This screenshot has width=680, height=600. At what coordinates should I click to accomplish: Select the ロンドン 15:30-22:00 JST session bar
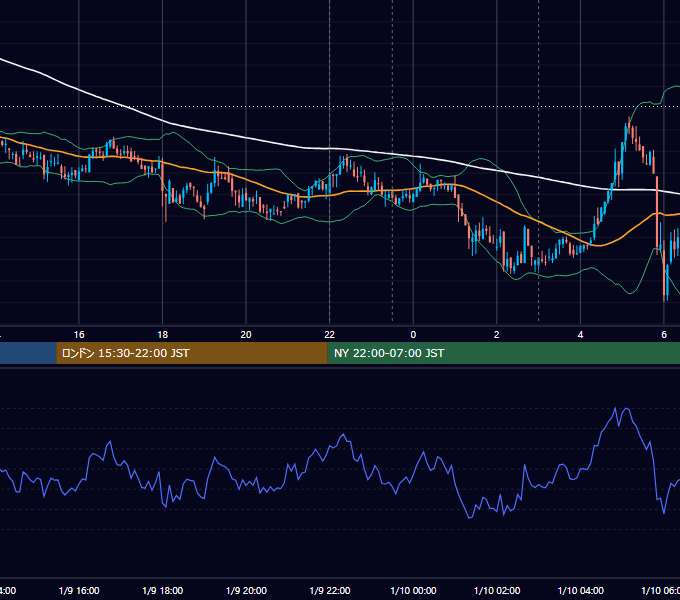point(192,353)
